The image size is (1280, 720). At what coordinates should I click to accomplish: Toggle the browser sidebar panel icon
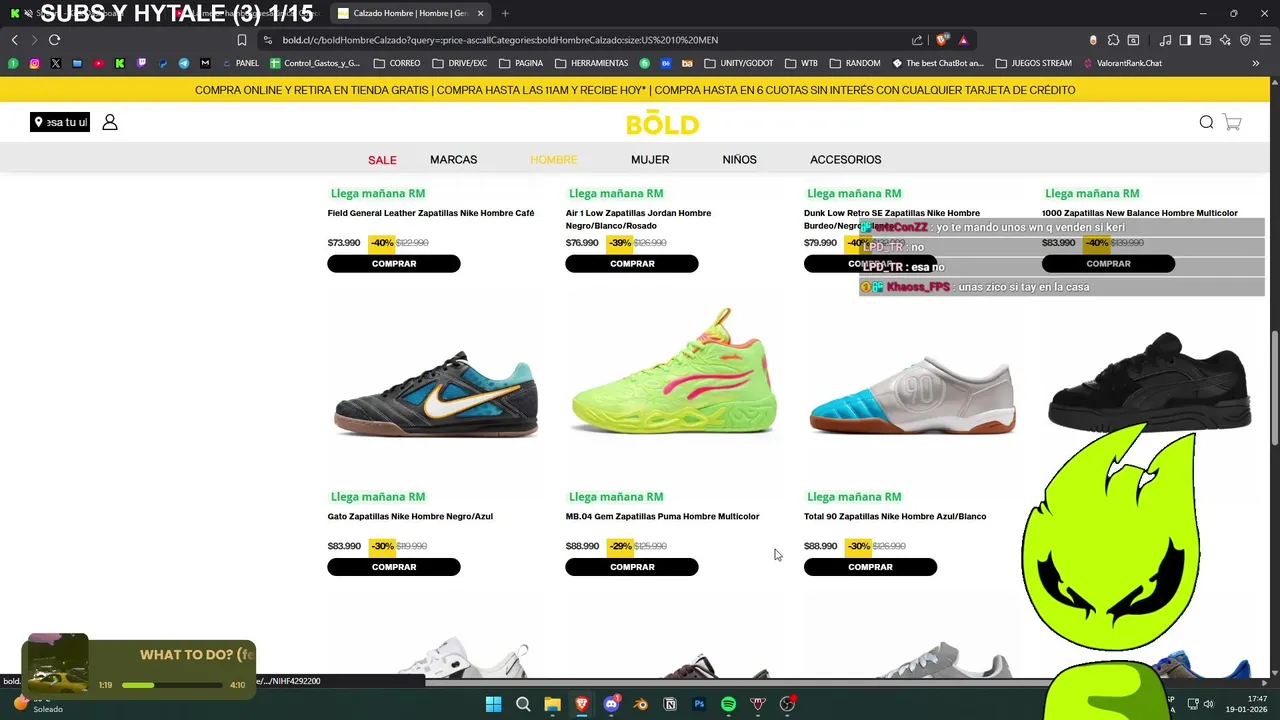1185,40
